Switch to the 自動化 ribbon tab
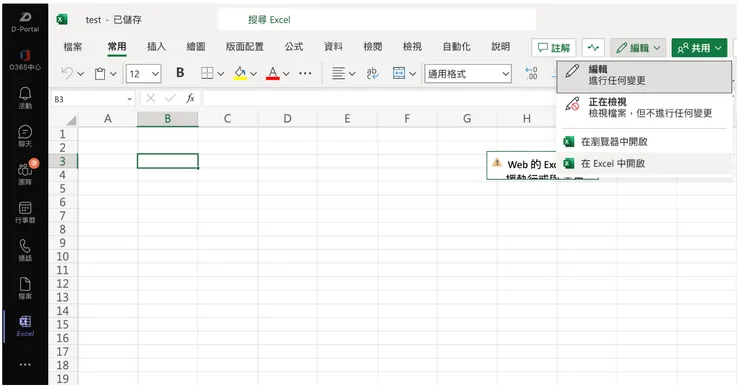This screenshot has width=740, height=387. (456, 47)
